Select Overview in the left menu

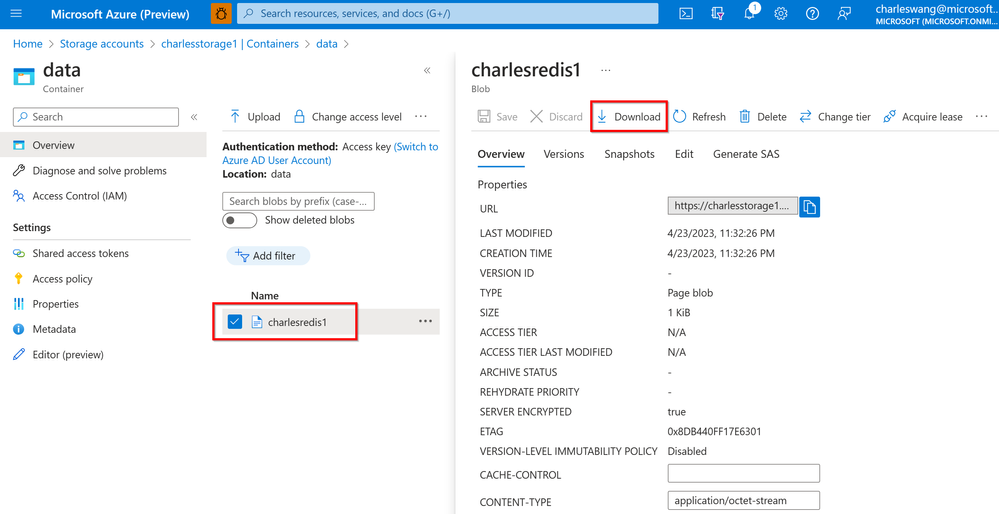[103, 145]
